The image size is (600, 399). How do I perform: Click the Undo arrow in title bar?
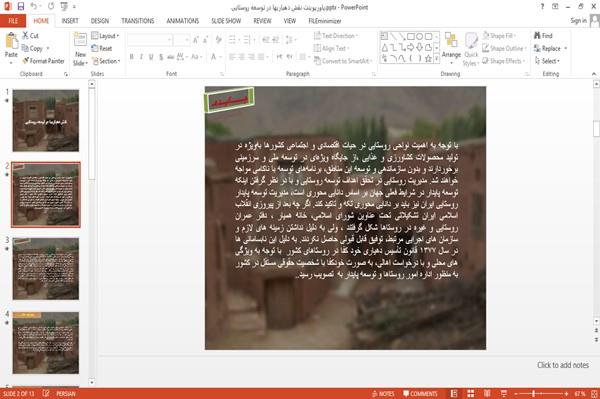(34, 6)
